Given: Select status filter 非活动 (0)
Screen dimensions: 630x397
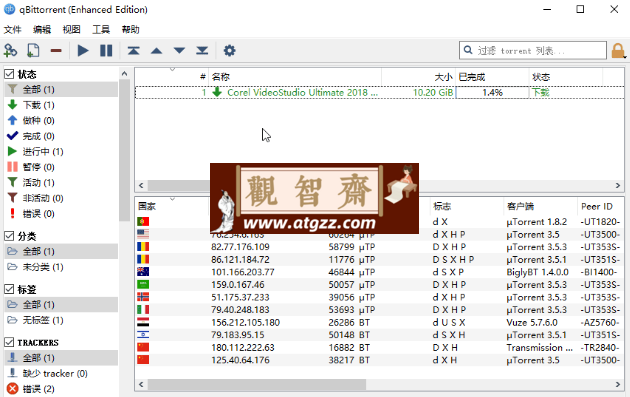Looking at the screenshot, I should [x=61, y=198].
